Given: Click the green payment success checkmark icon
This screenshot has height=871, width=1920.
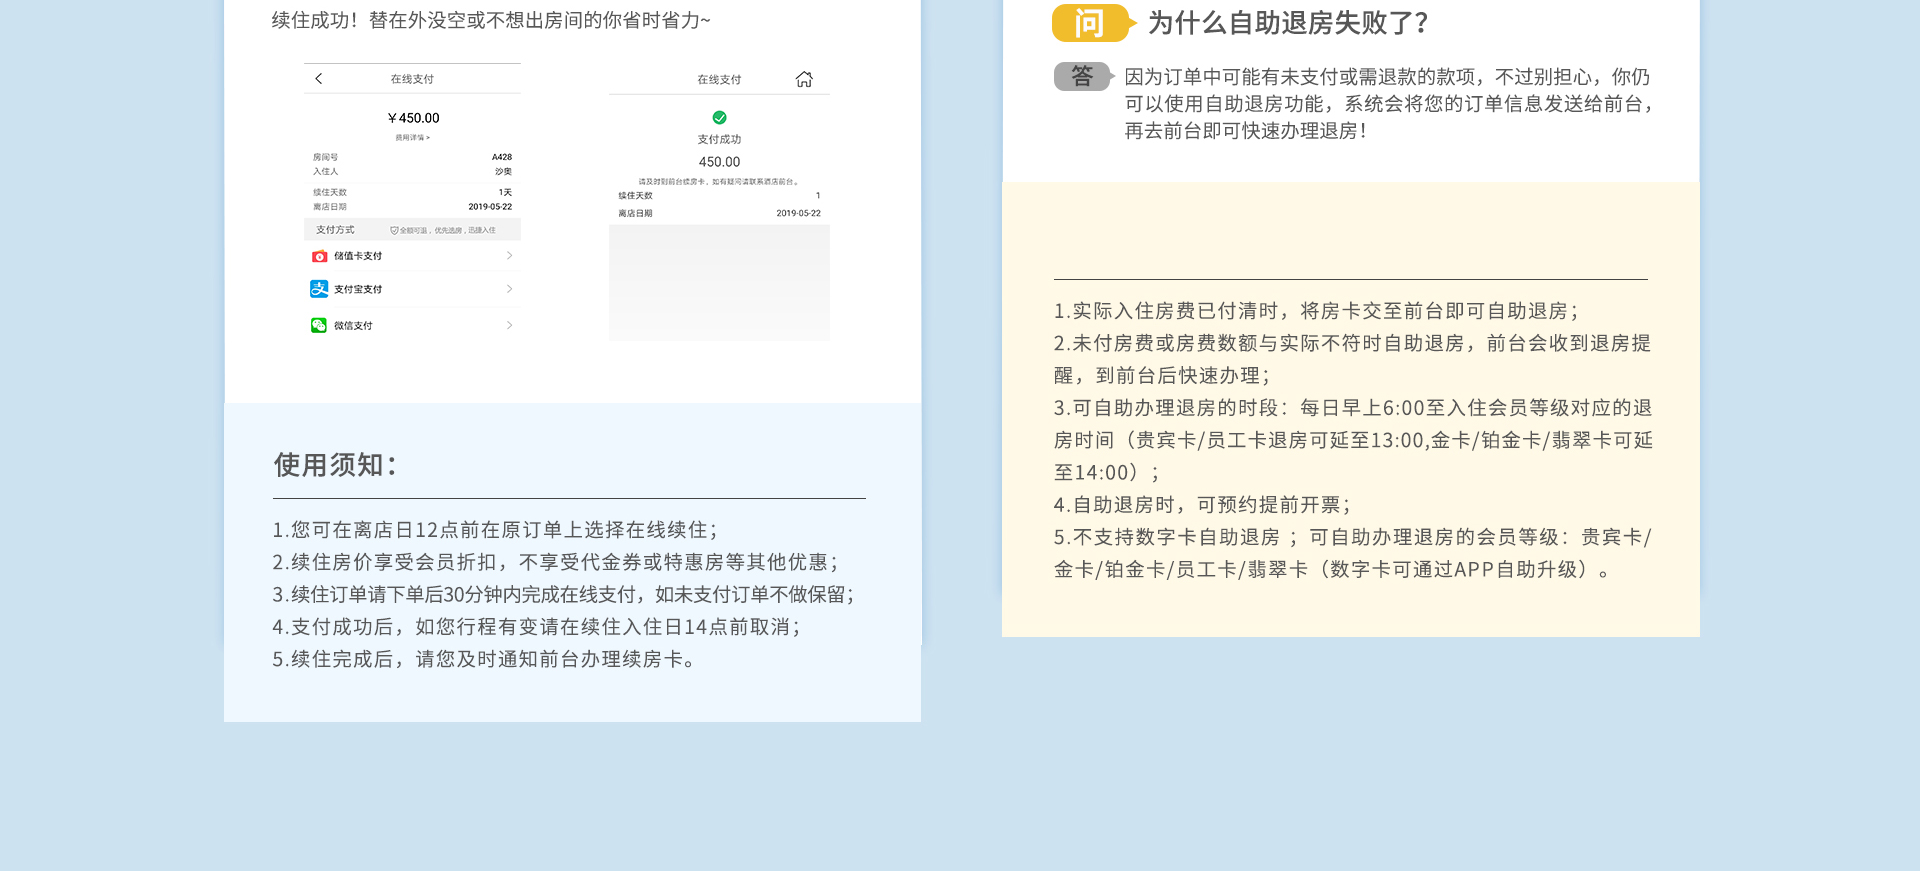Looking at the screenshot, I should 719,118.
